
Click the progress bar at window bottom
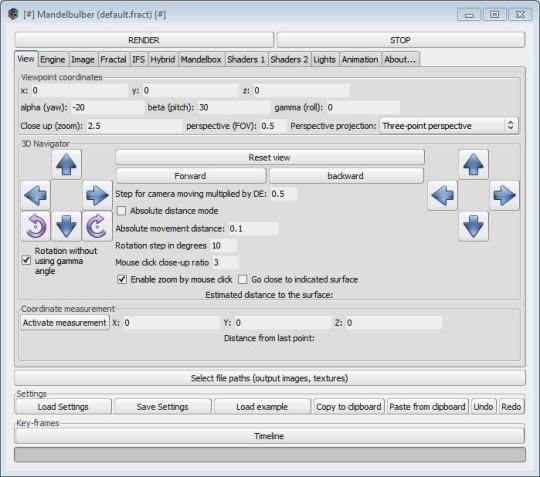(x=270, y=454)
